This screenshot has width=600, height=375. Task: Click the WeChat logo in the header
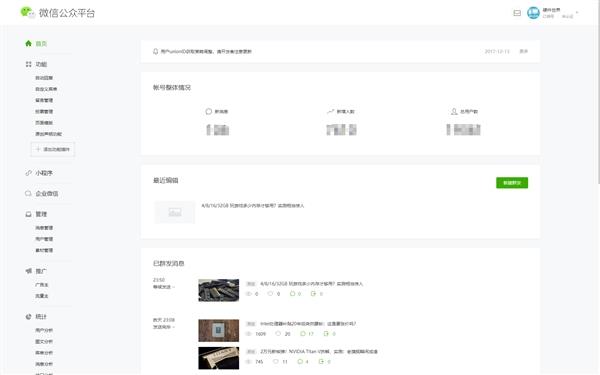click(28, 12)
